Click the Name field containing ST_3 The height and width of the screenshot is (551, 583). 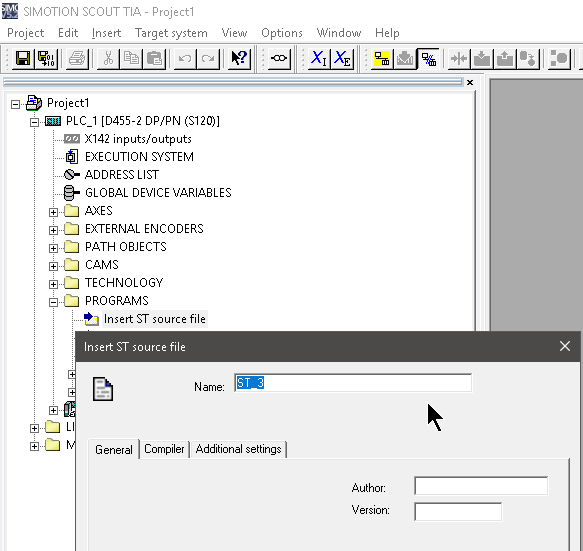(x=353, y=383)
